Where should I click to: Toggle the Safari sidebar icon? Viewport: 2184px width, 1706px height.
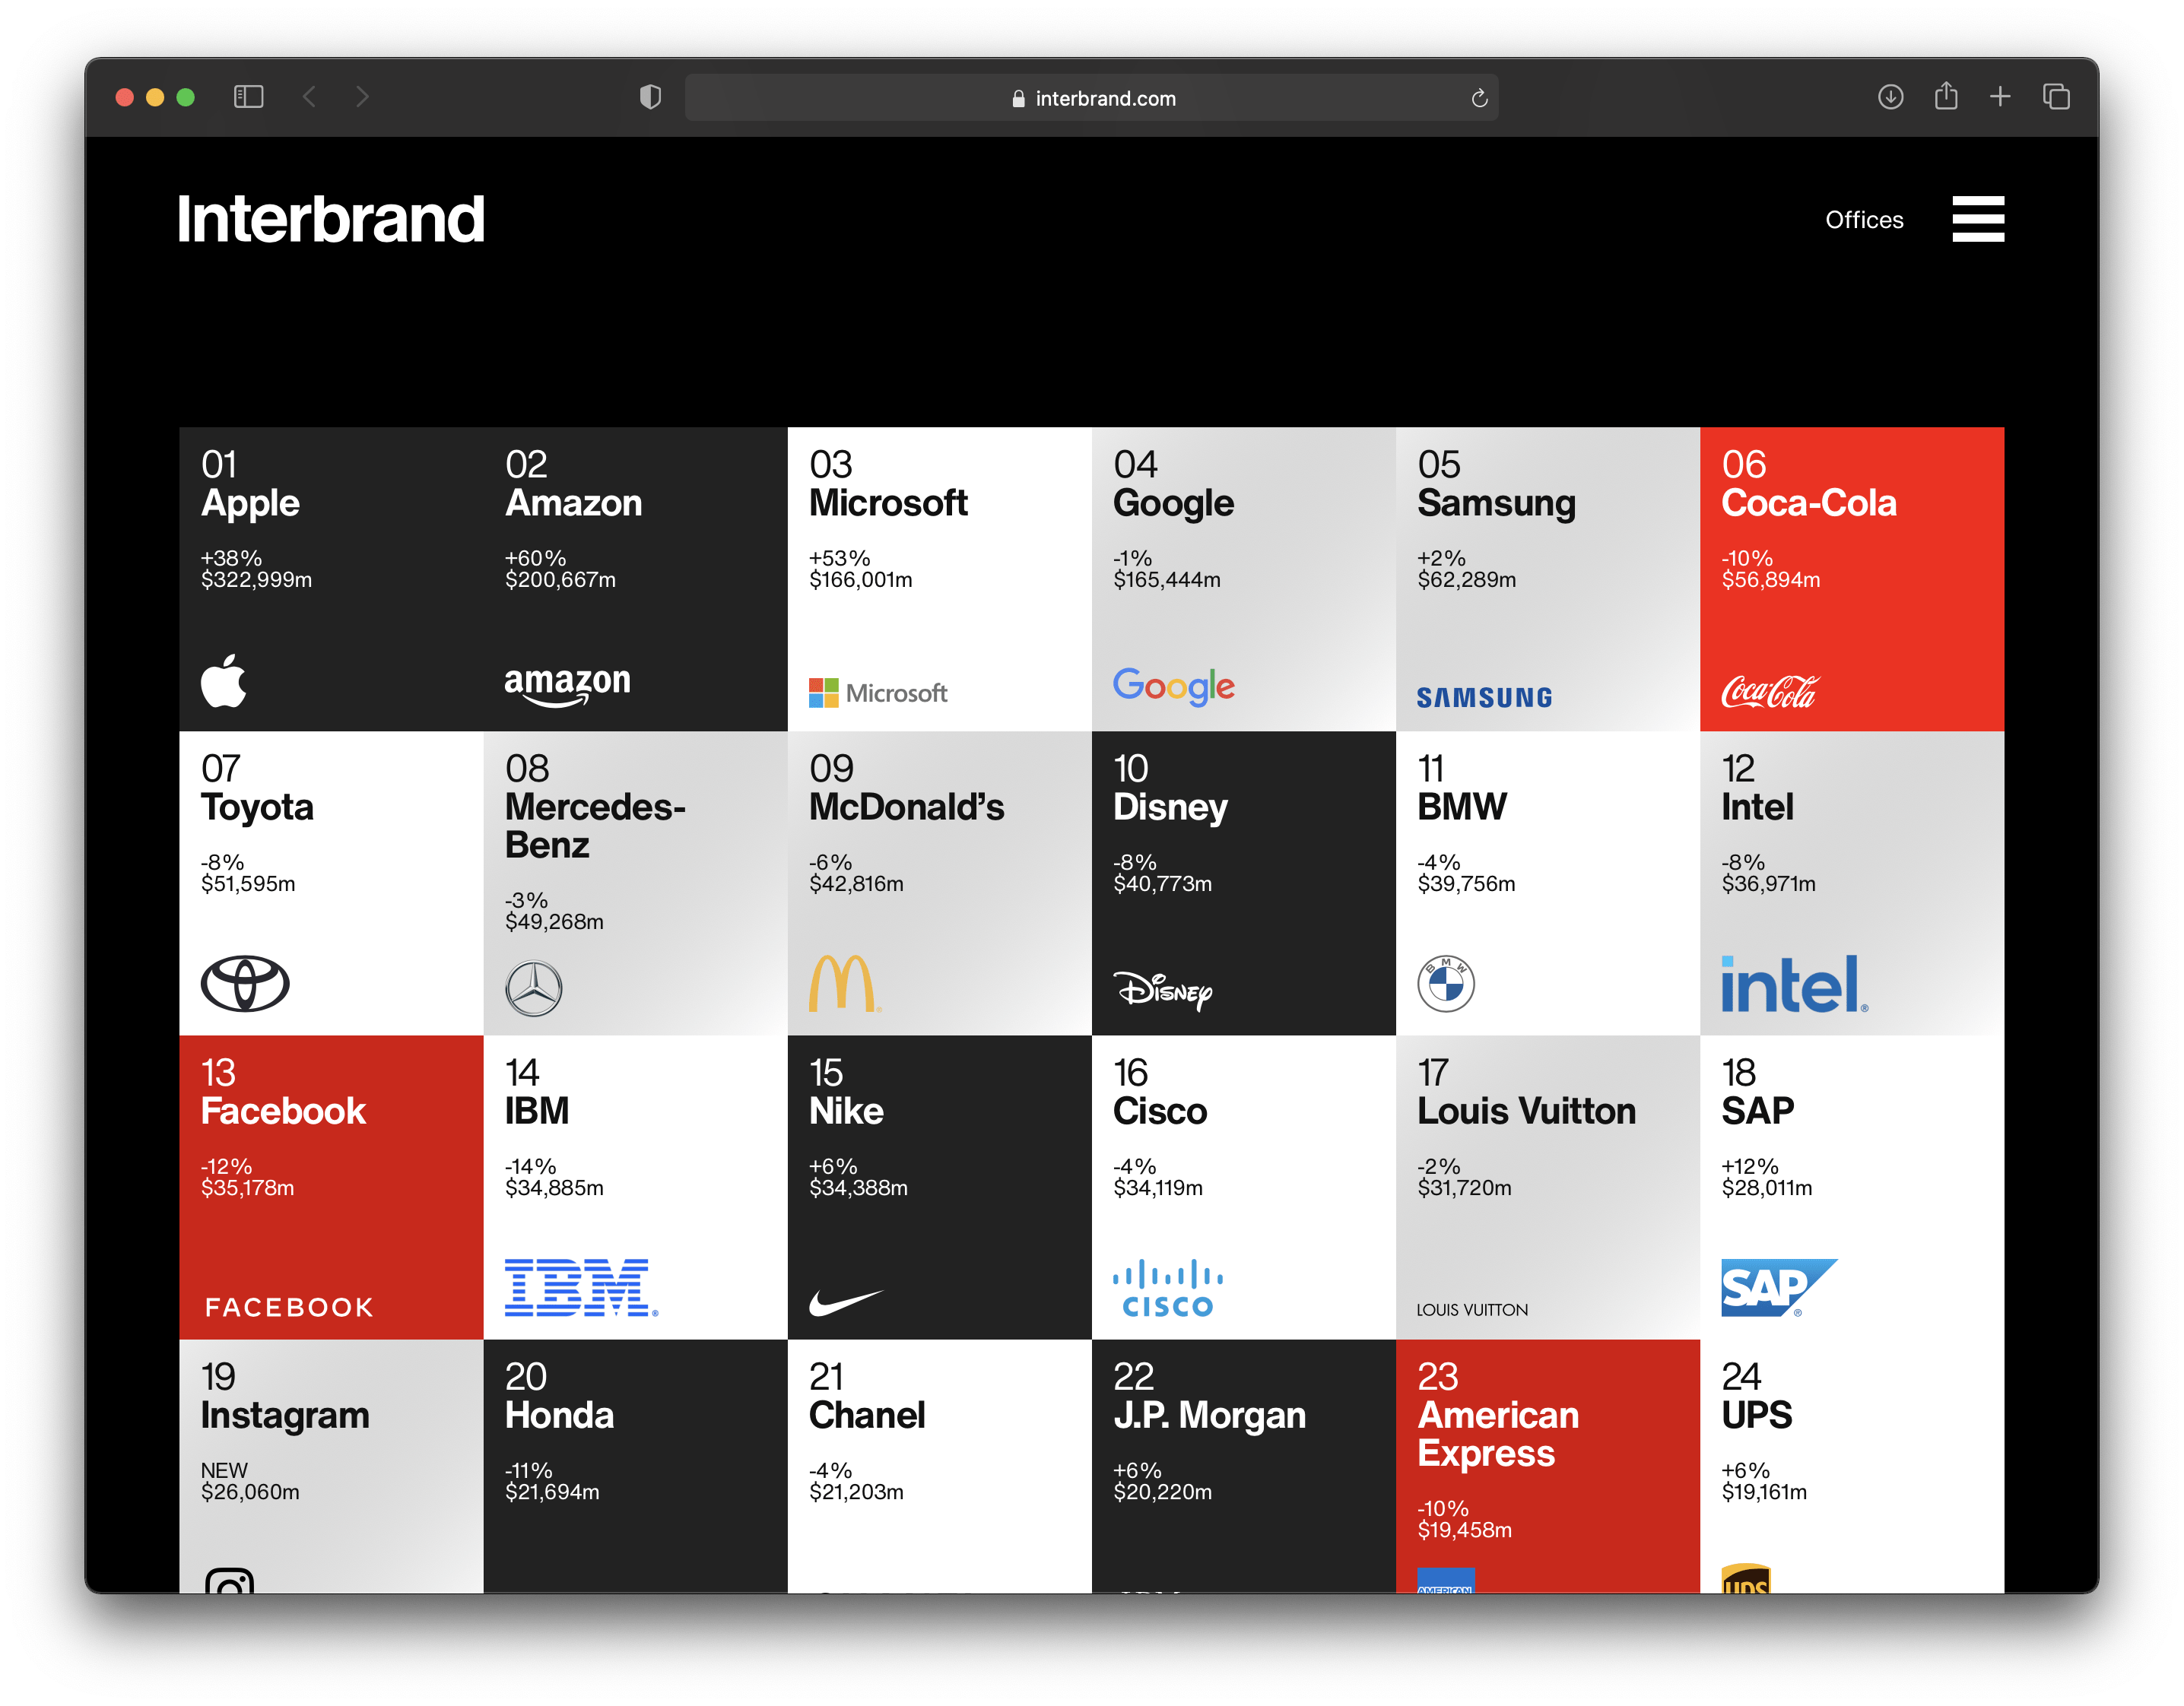248,97
